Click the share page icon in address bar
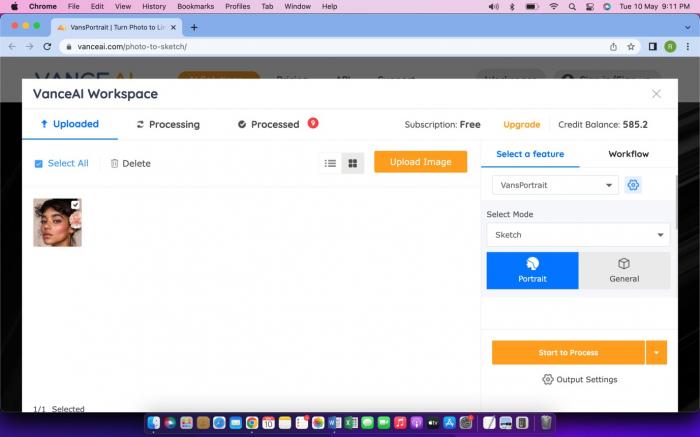This screenshot has height=437, width=700. click(x=613, y=46)
